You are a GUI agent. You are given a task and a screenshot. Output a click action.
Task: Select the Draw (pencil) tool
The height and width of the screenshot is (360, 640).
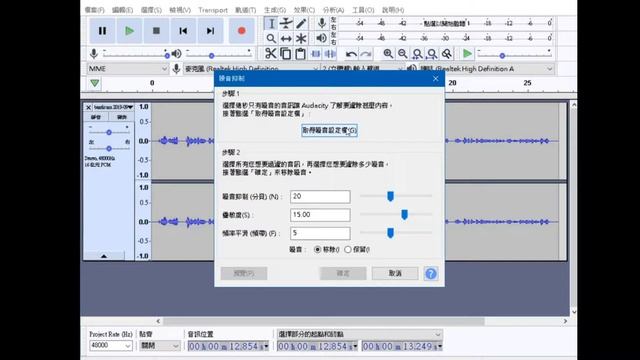point(301,24)
